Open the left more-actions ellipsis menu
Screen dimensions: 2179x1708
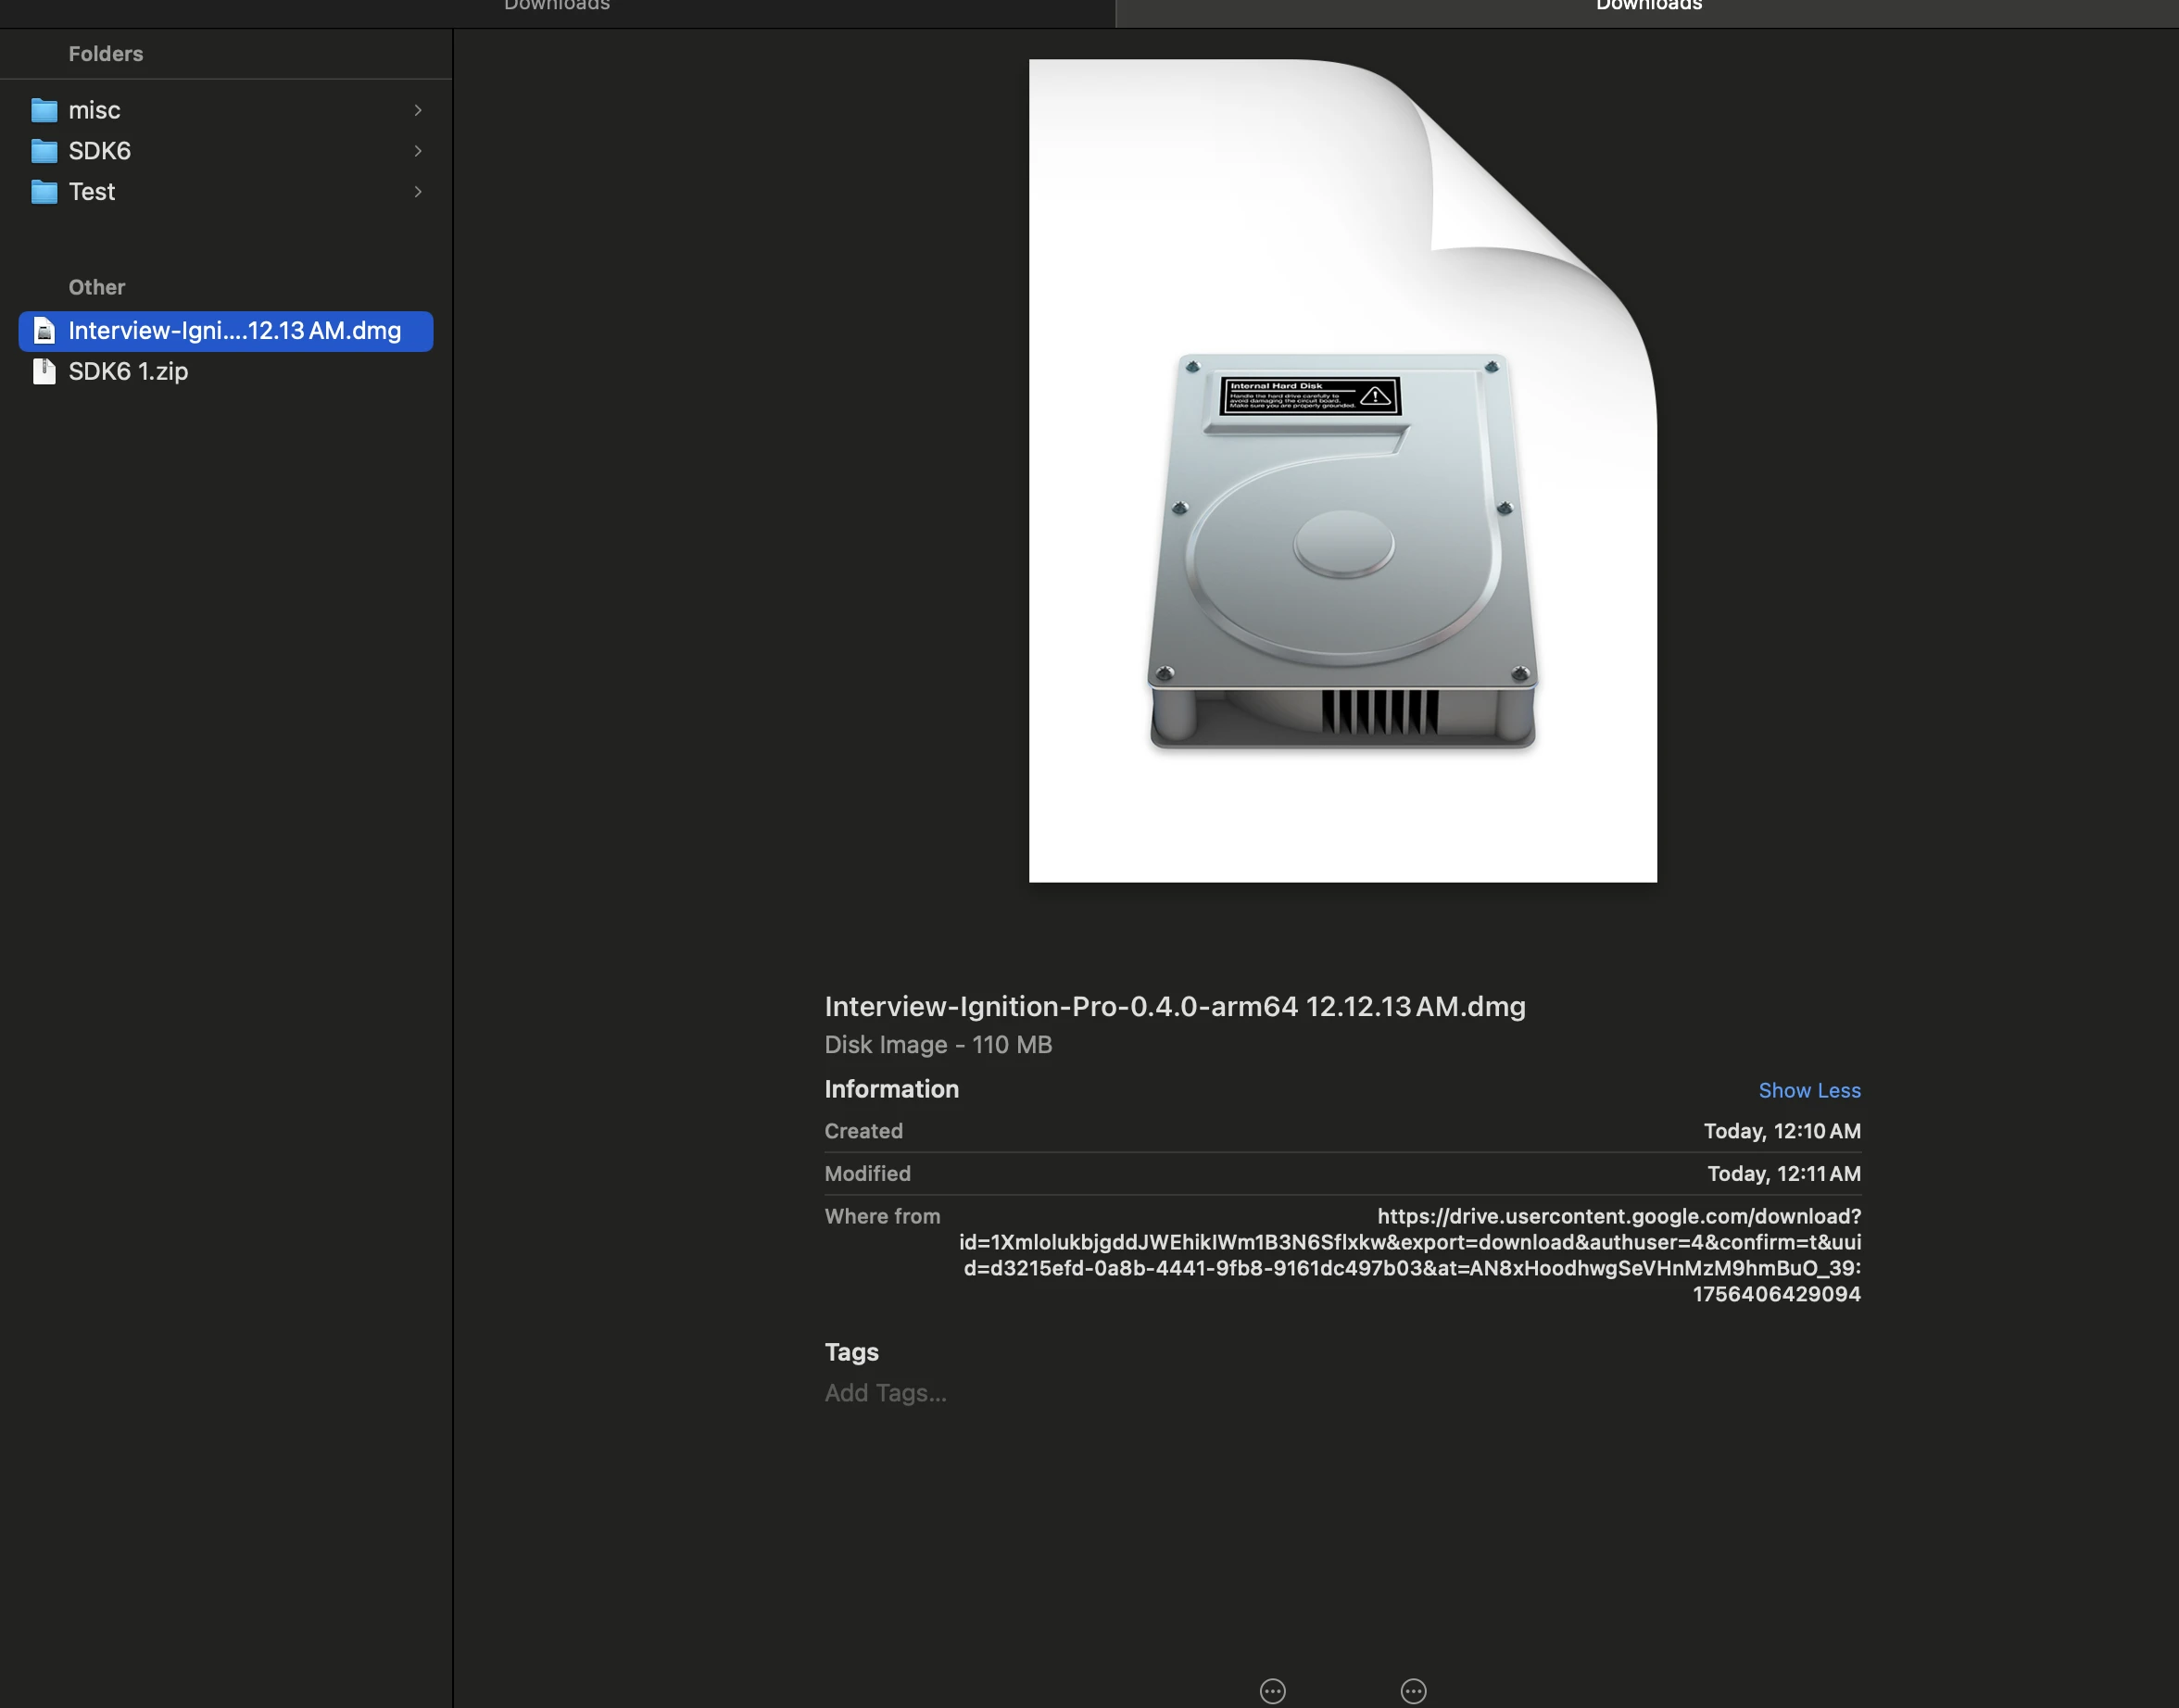[x=1272, y=1691]
